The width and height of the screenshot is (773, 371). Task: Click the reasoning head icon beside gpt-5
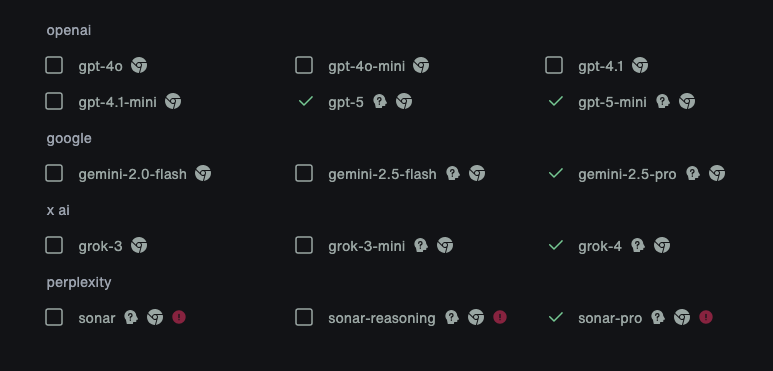380,101
